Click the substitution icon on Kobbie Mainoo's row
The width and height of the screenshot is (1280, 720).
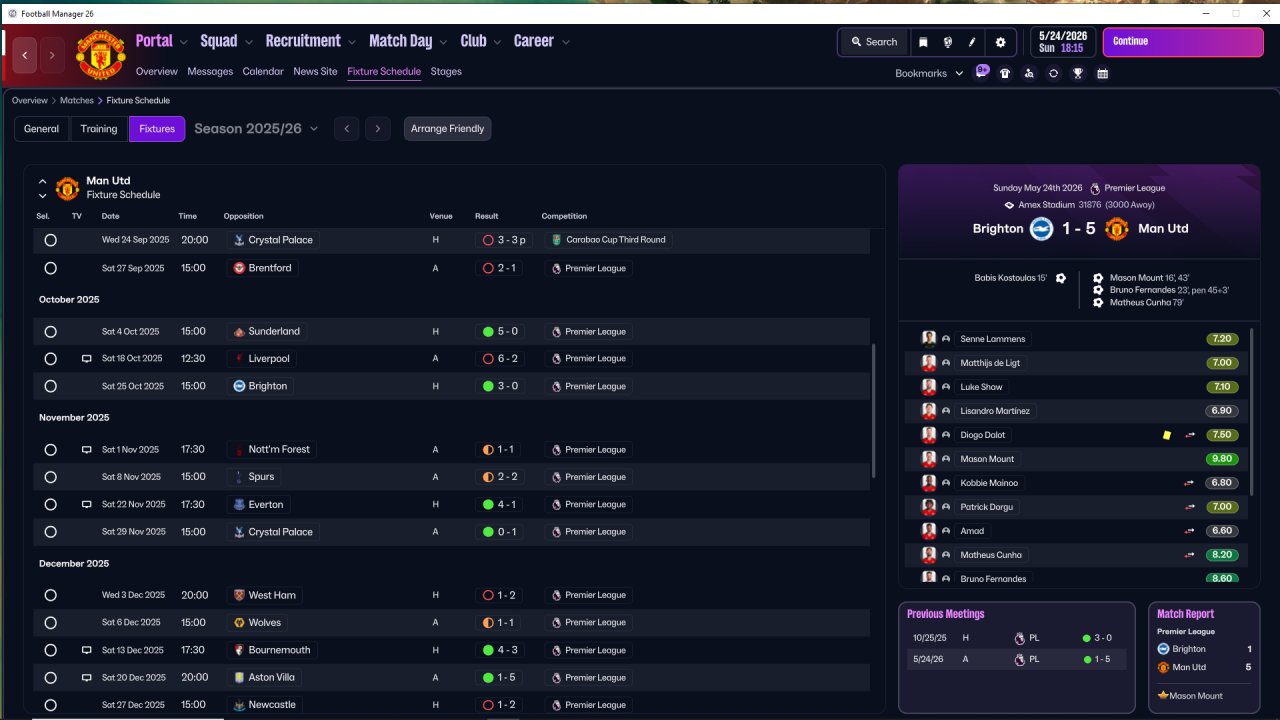[x=1189, y=483]
